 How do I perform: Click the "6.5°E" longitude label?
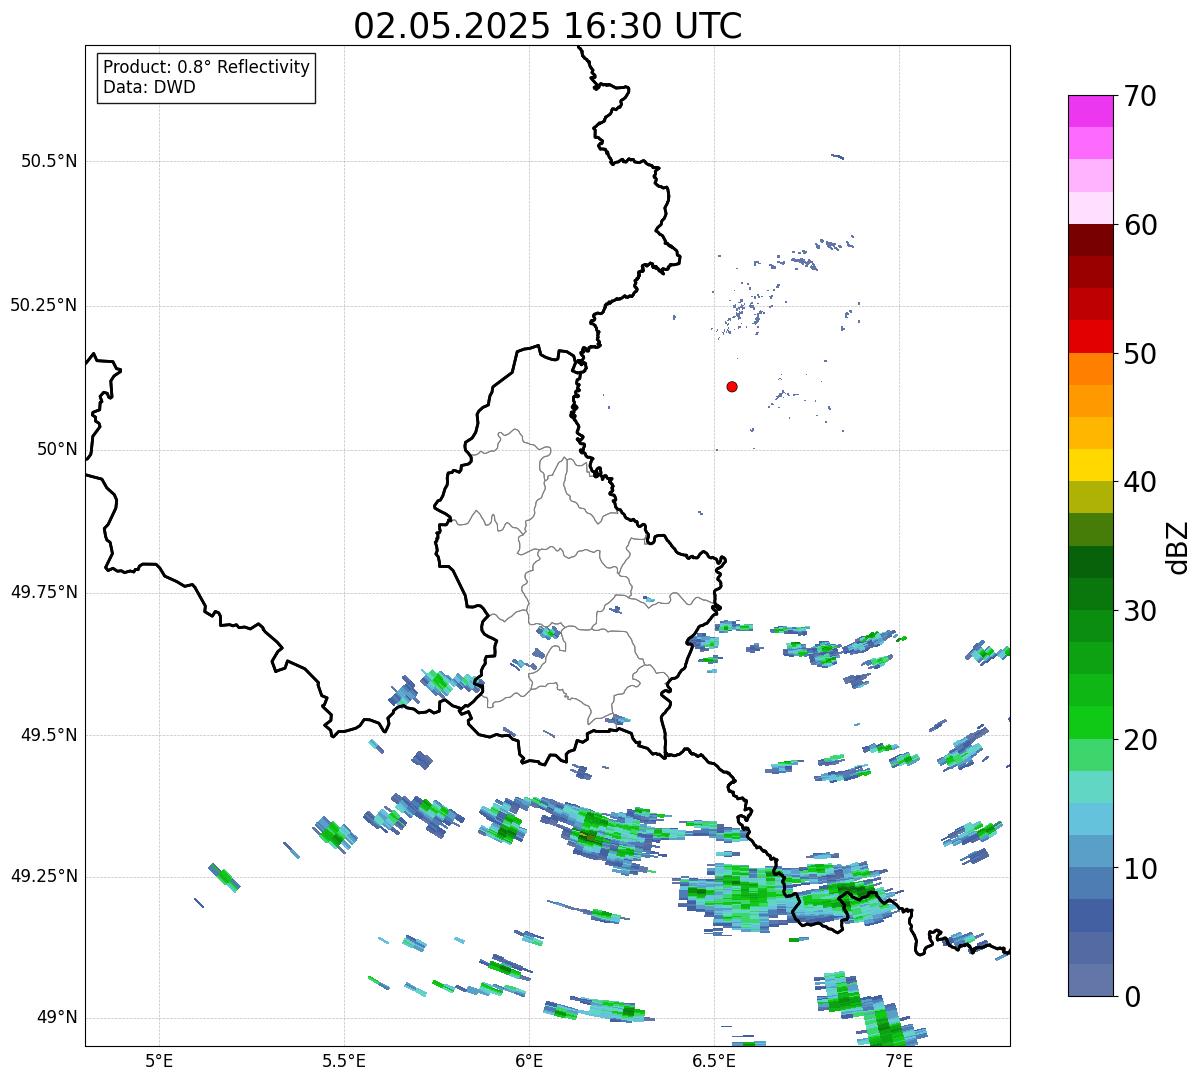pyautogui.click(x=715, y=1060)
